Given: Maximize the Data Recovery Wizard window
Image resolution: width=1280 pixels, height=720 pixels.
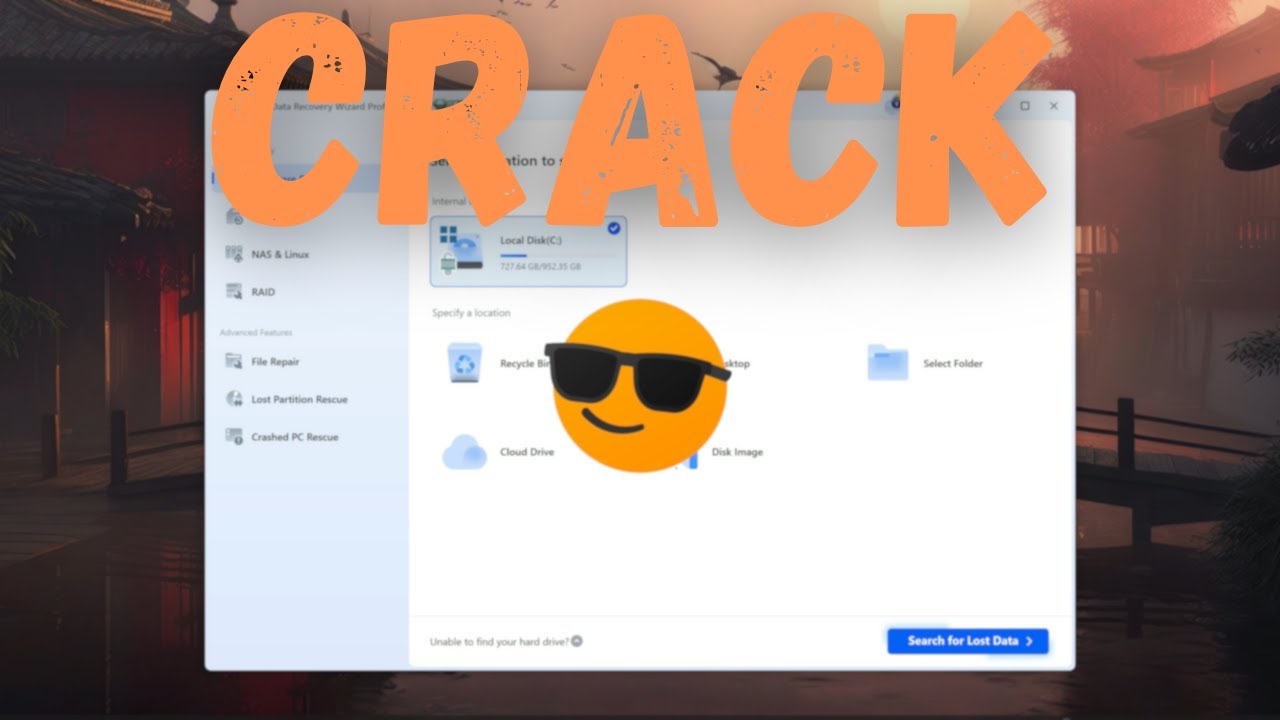Looking at the screenshot, I should tap(1025, 105).
